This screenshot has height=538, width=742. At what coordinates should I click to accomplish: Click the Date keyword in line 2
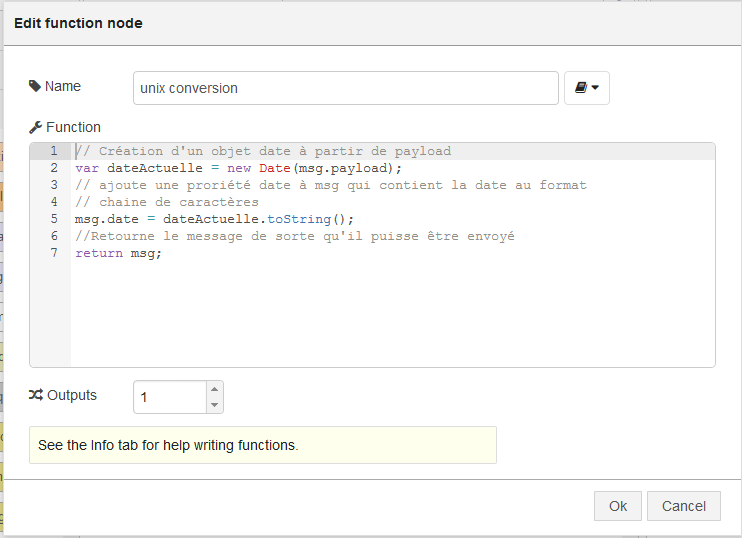tap(274, 168)
